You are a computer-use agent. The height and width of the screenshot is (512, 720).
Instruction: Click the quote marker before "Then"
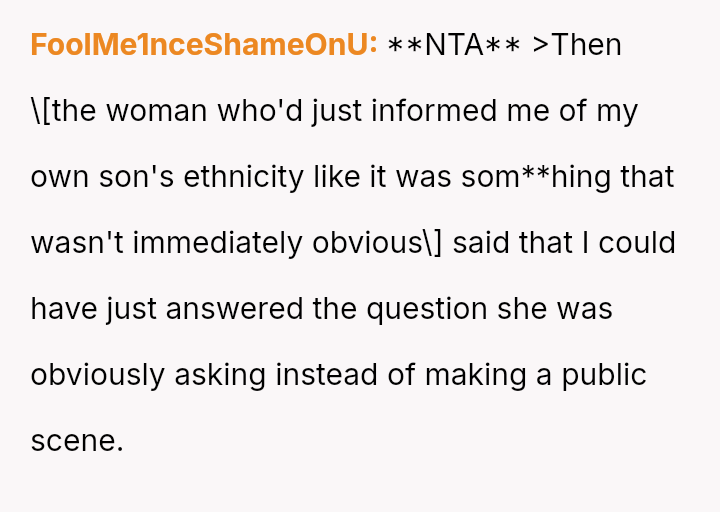coord(540,45)
